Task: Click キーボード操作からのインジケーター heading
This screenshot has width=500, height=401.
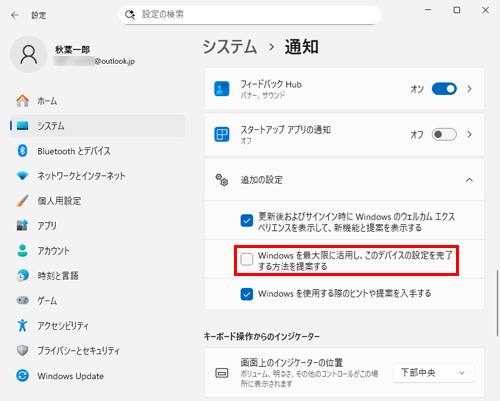Action: (x=262, y=337)
